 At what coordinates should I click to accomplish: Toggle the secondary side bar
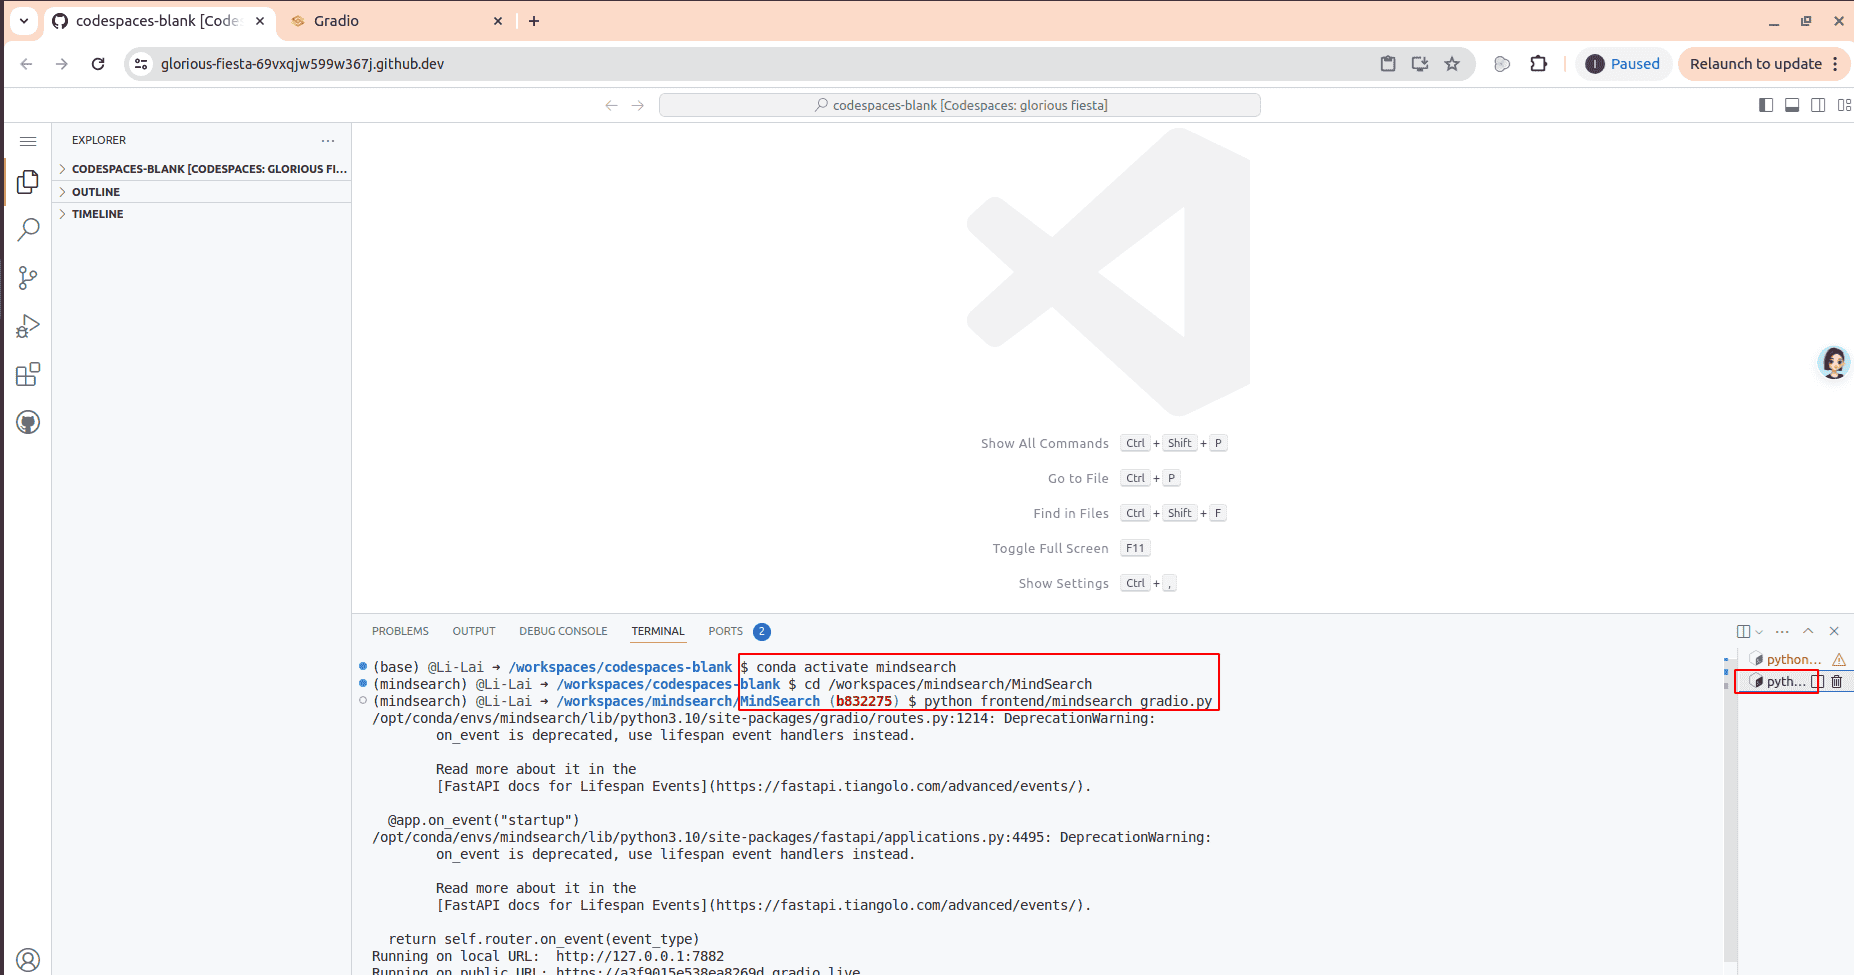(1818, 105)
